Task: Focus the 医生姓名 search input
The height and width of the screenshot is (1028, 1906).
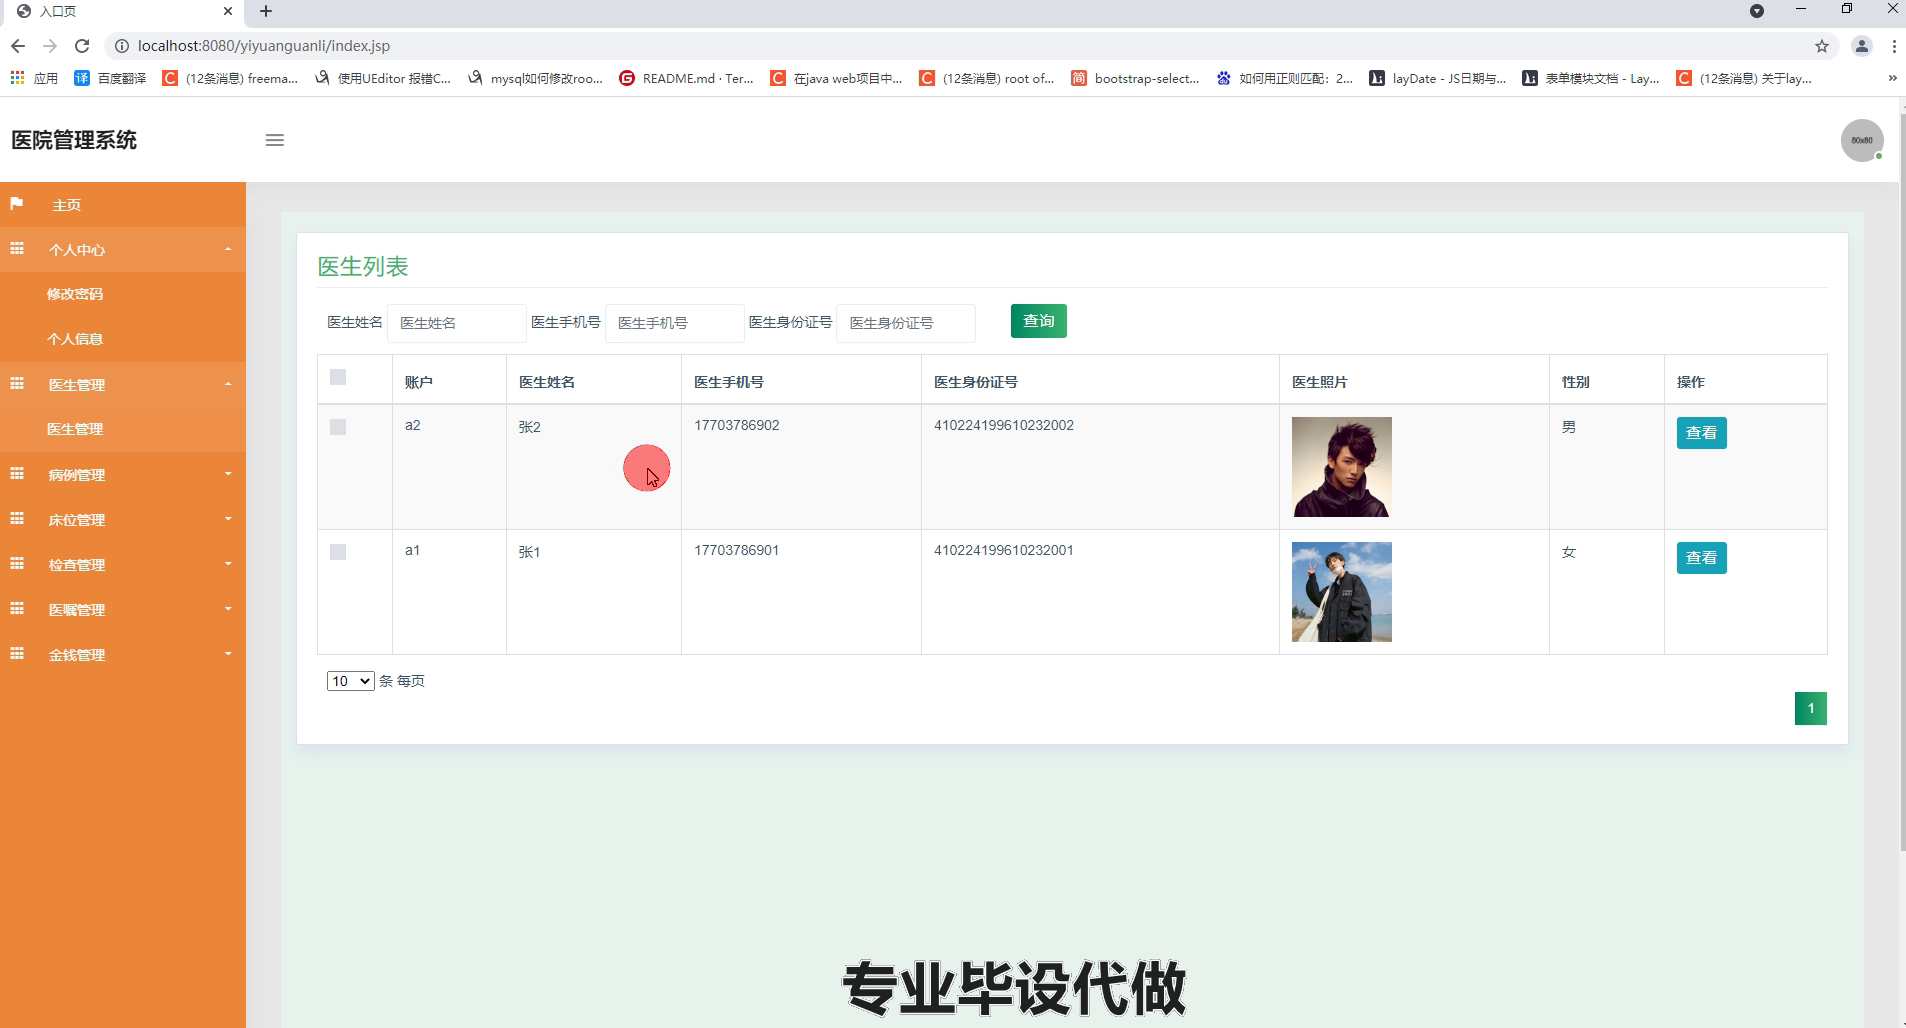Action: (456, 323)
